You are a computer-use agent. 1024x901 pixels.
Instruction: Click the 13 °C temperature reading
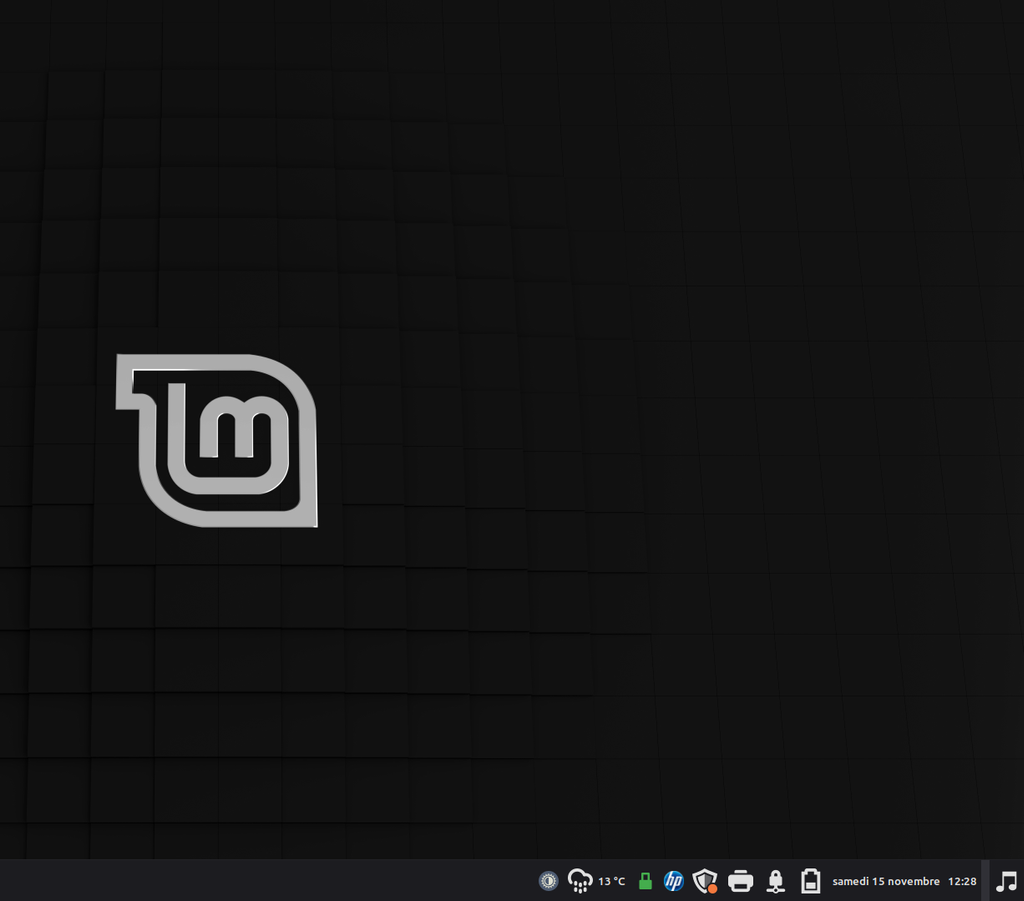click(612, 881)
